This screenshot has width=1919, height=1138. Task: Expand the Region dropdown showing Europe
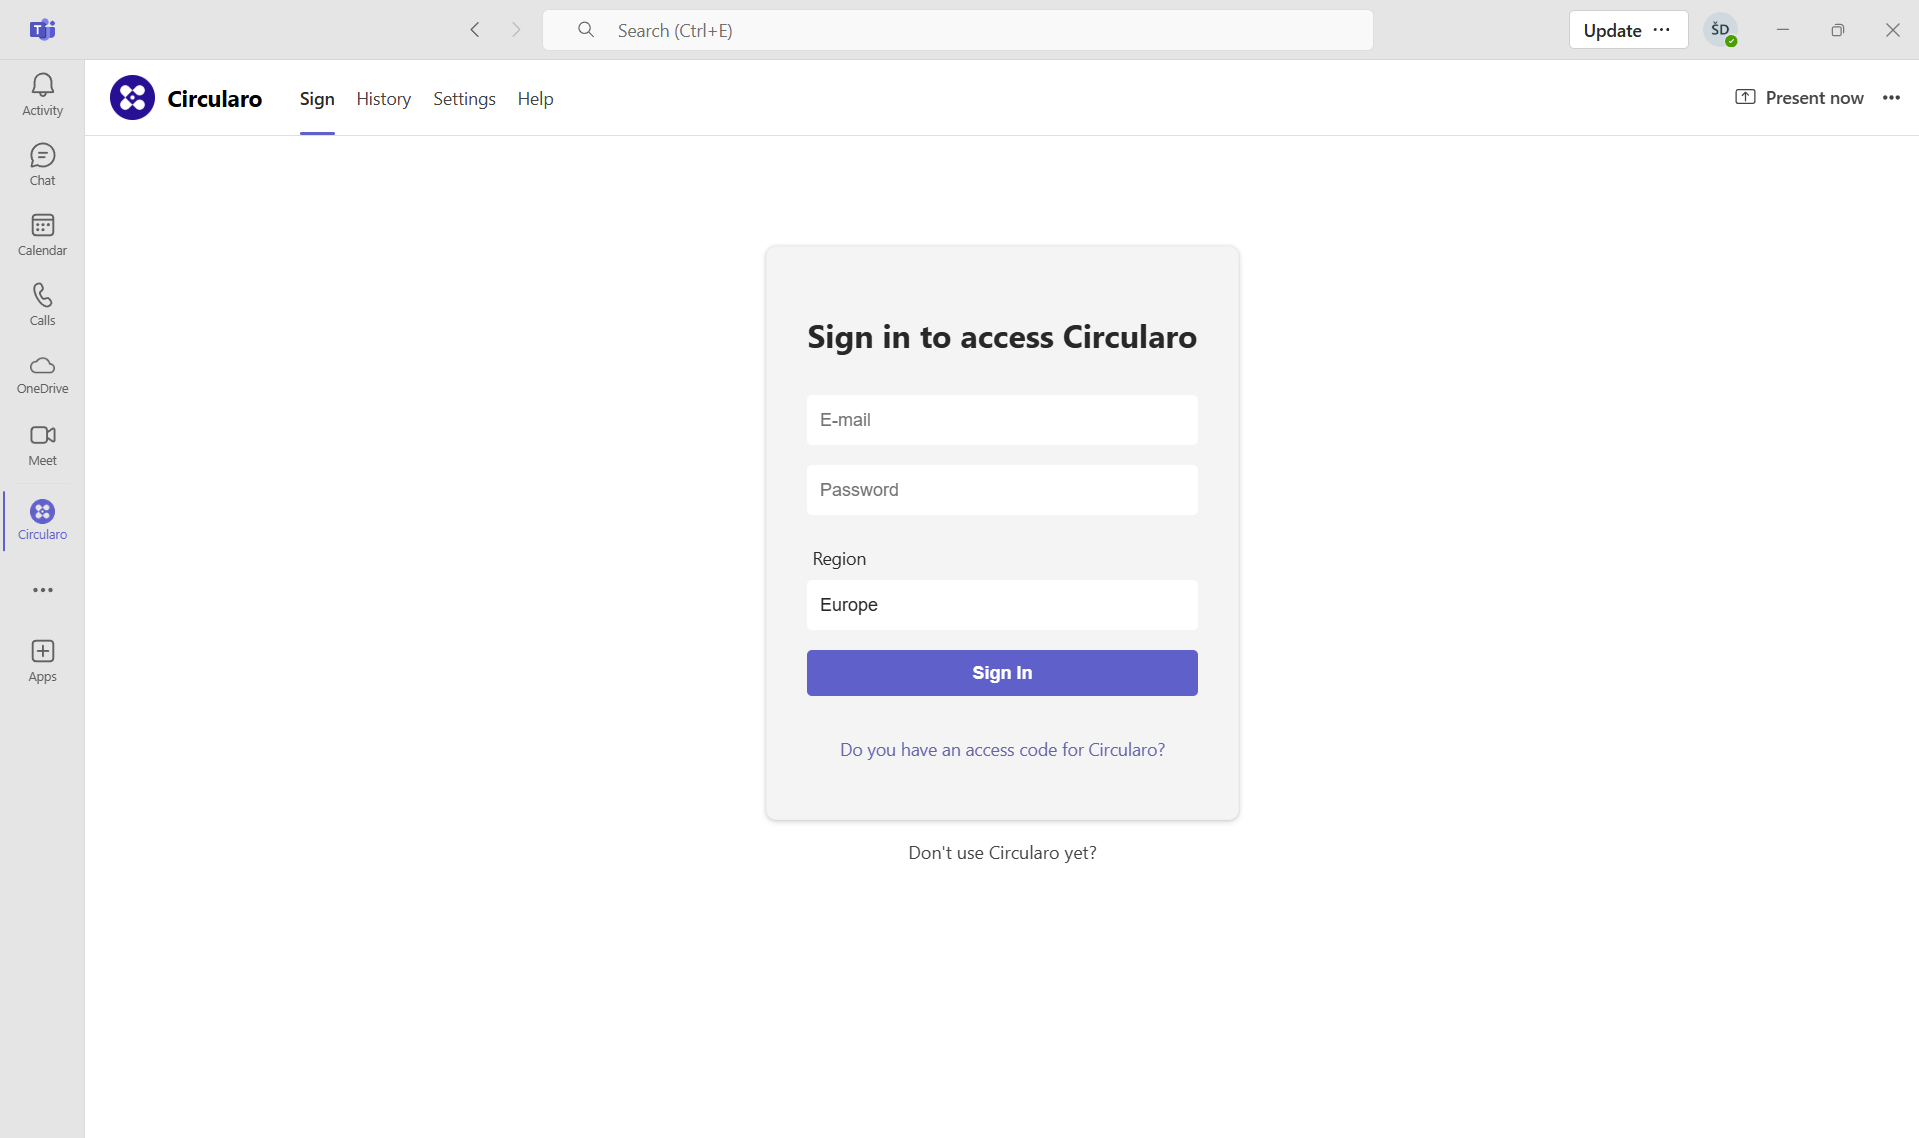click(1001, 605)
